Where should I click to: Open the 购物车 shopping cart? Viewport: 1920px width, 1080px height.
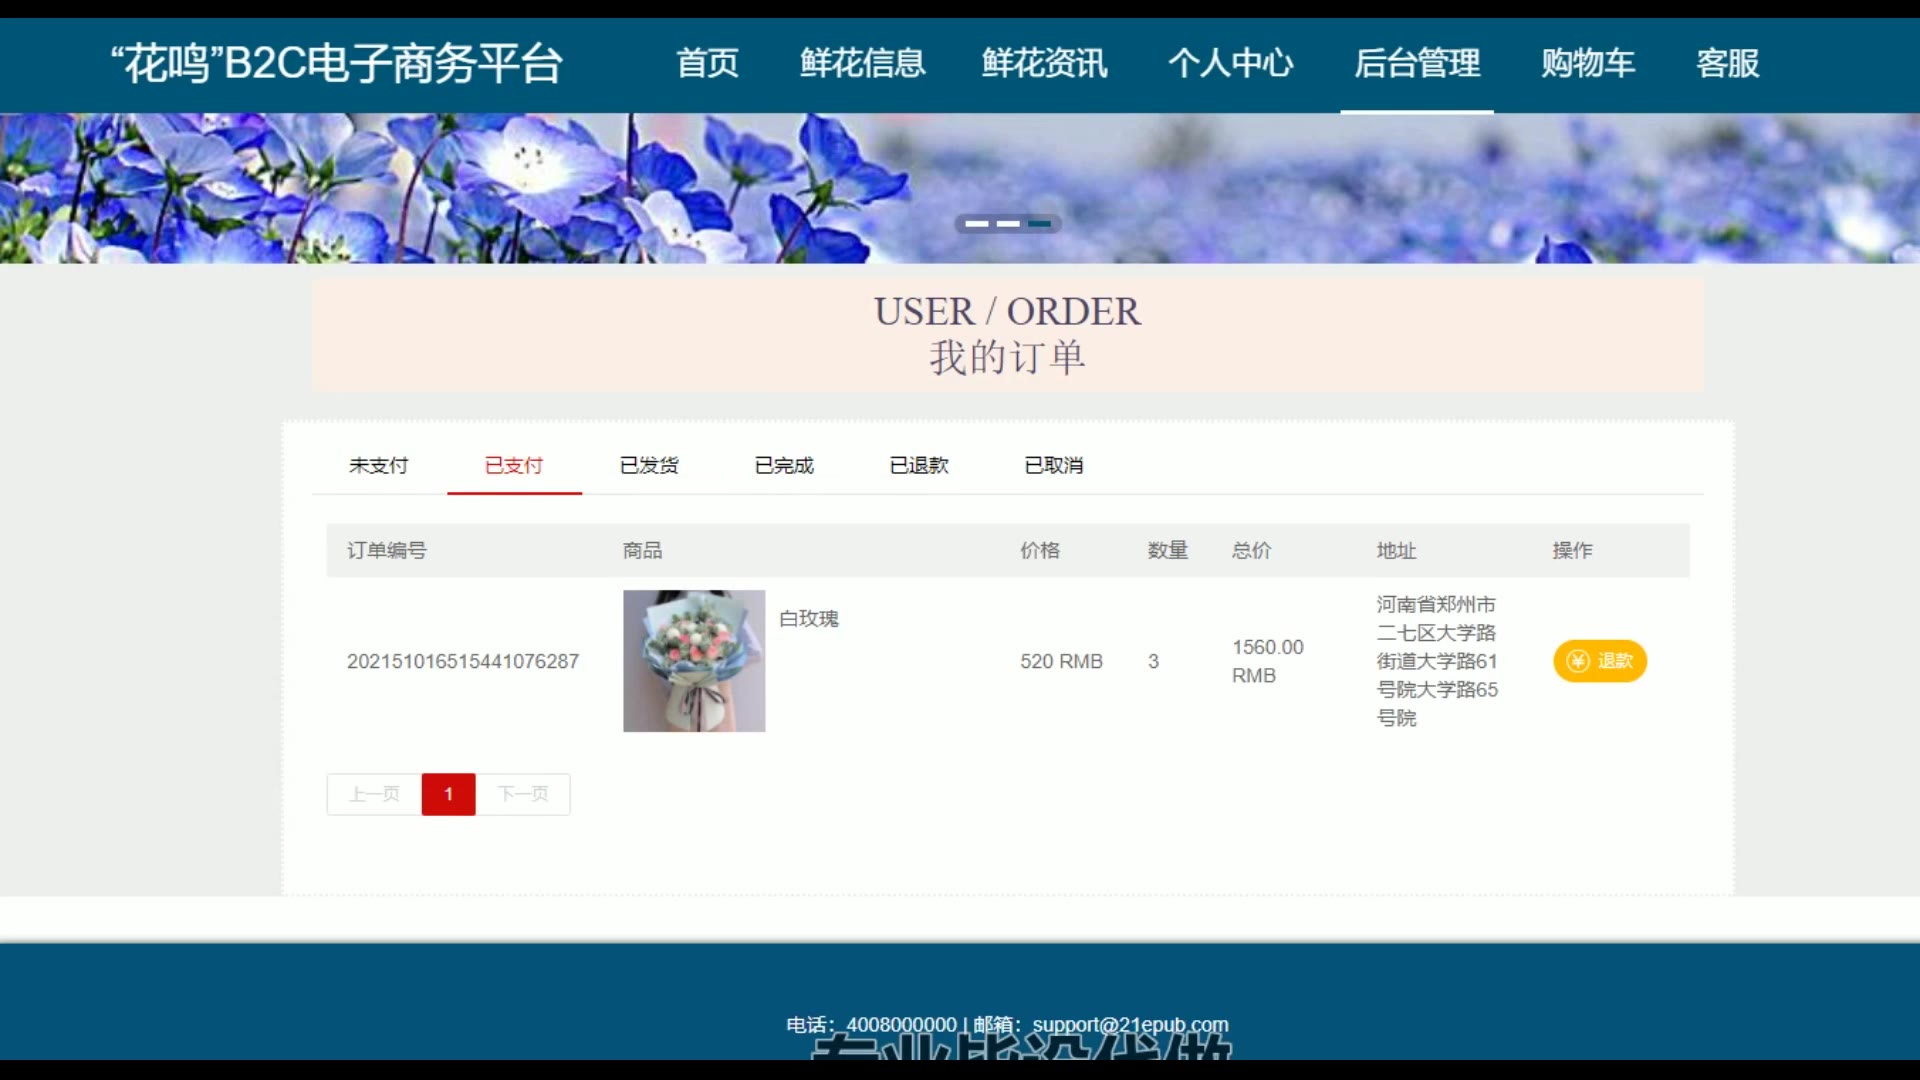pyautogui.click(x=1587, y=63)
